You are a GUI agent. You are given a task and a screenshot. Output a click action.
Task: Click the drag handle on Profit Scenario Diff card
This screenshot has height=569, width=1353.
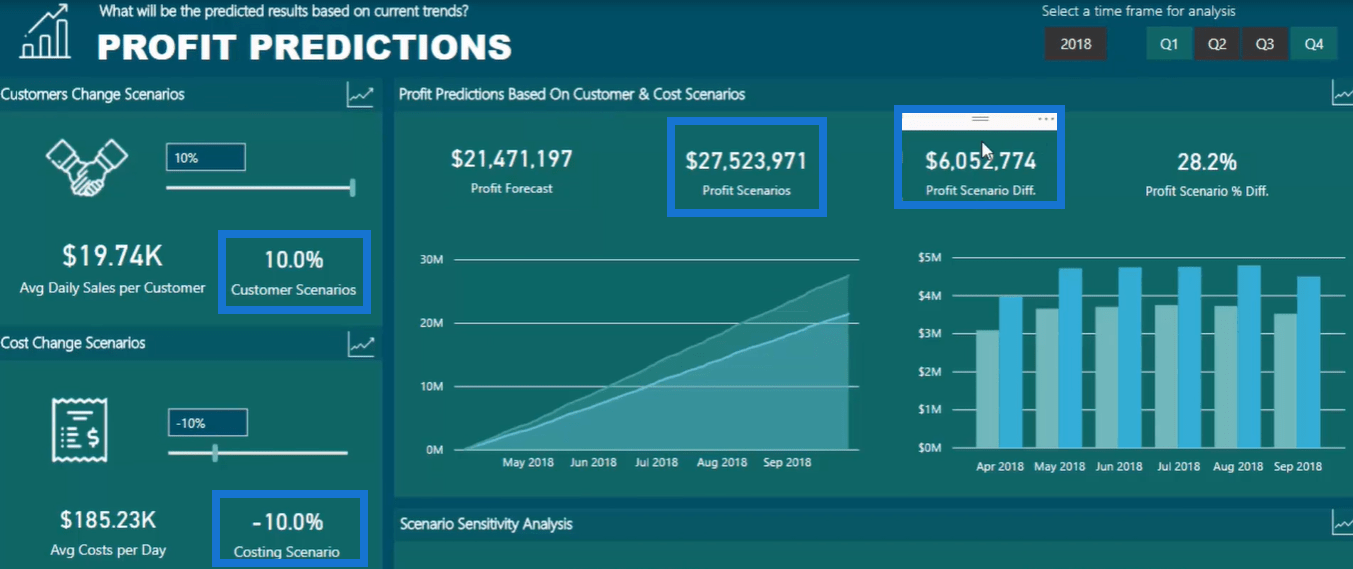tap(980, 119)
